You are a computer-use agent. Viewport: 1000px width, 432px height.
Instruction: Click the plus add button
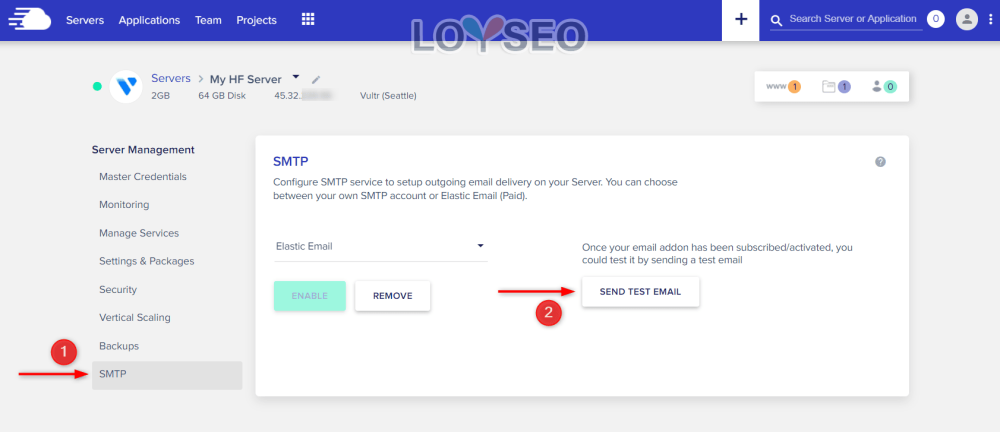tap(740, 20)
